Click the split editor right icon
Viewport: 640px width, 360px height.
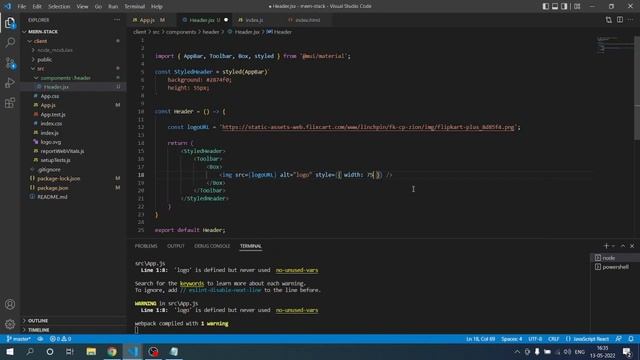tap(620, 20)
